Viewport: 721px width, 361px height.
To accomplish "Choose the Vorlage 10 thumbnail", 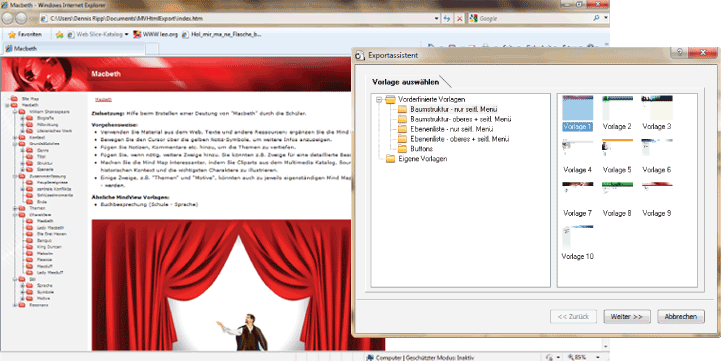I will tap(578, 243).
